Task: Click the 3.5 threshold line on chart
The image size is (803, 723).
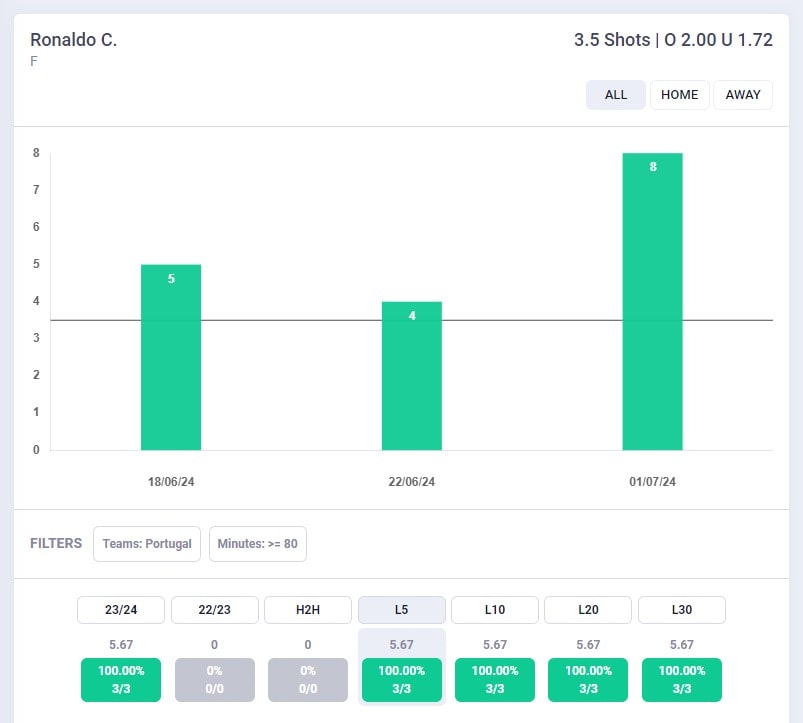Action: point(412,321)
